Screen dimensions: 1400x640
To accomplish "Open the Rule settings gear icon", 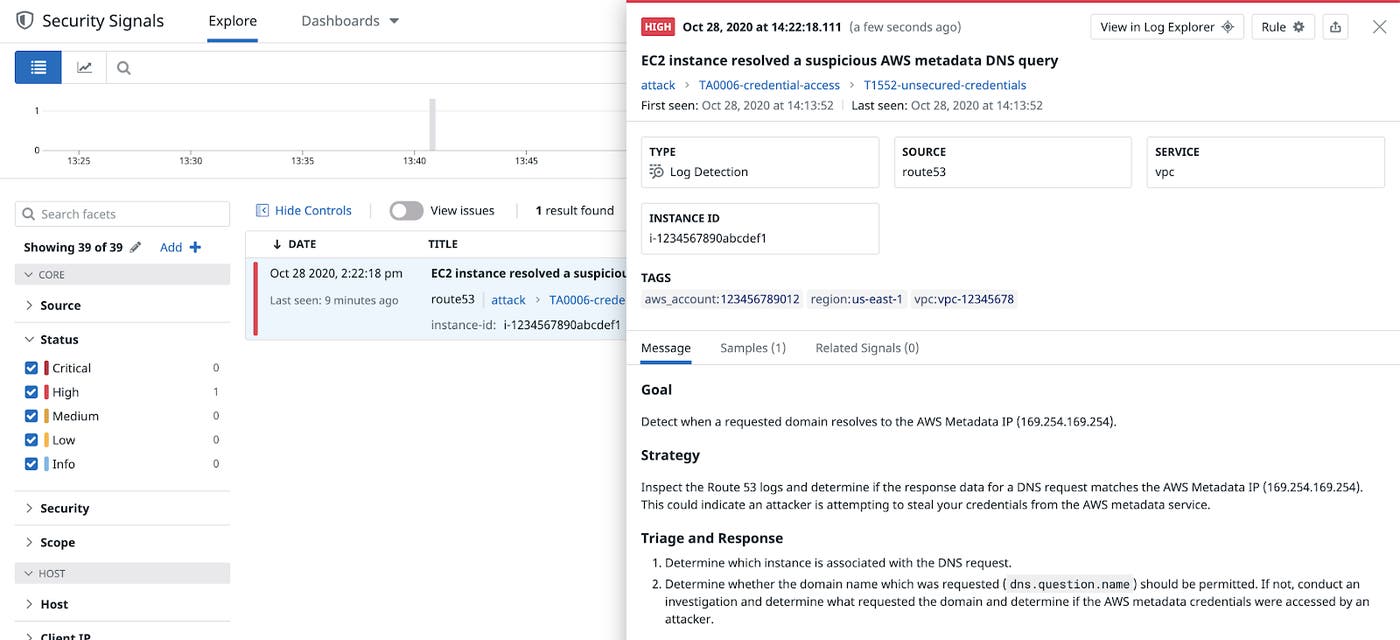I will (x=1298, y=26).
